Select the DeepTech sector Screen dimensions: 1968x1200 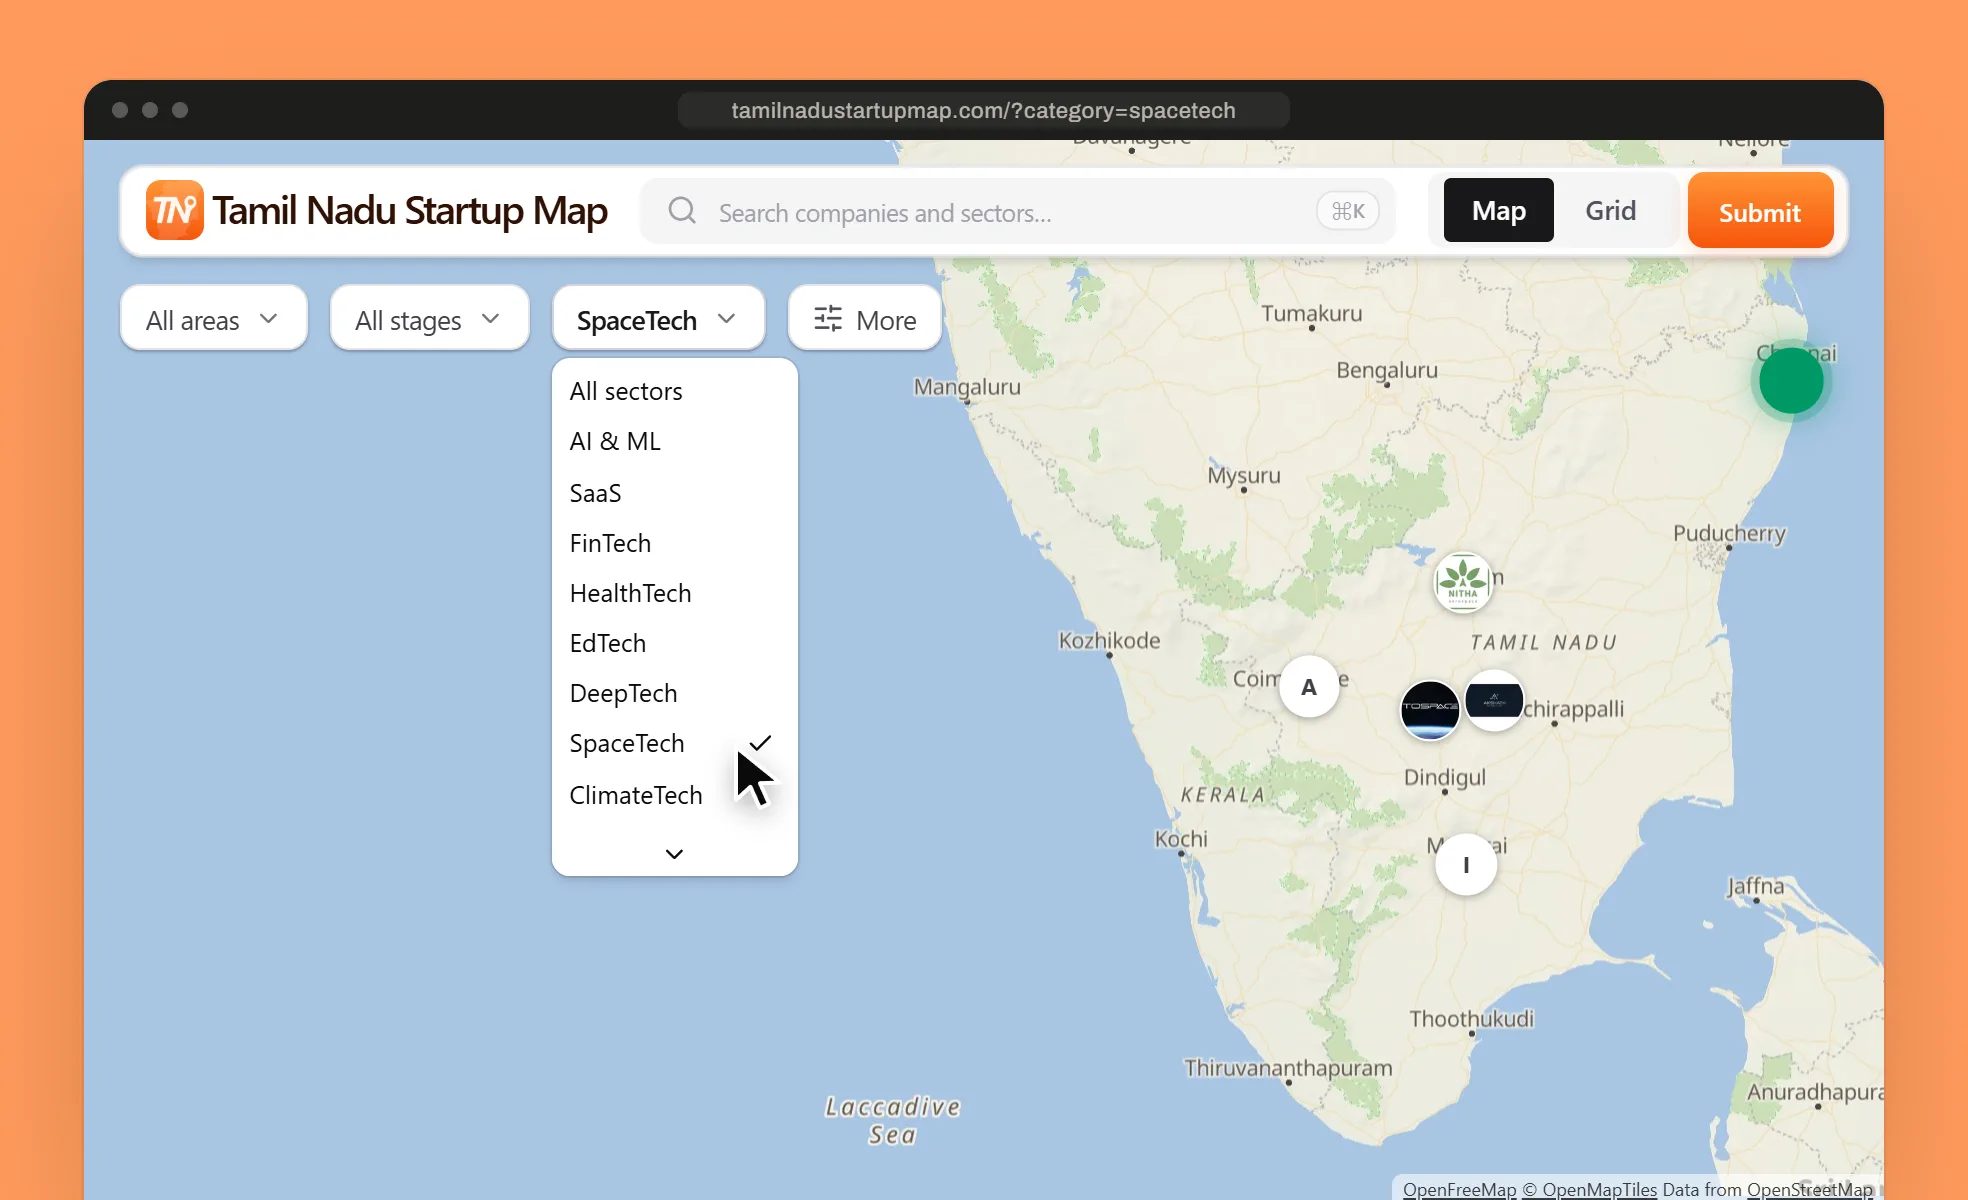point(674,693)
